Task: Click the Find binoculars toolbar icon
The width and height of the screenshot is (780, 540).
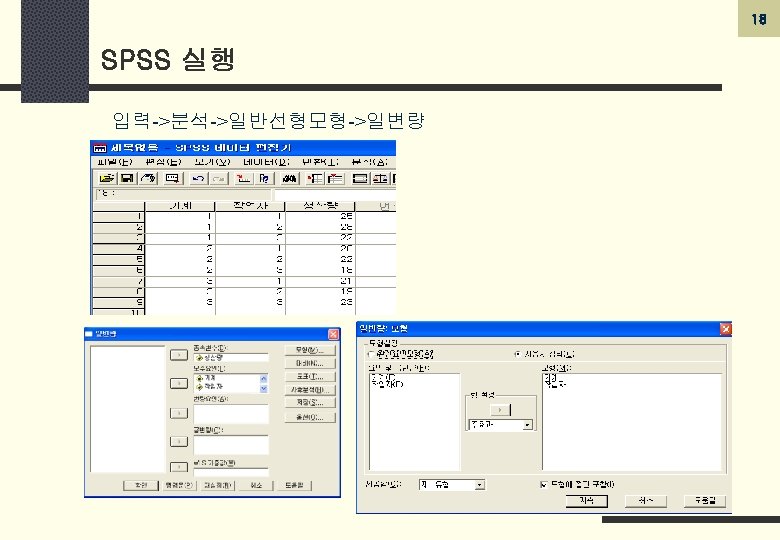Action: [x=290, y=178]
